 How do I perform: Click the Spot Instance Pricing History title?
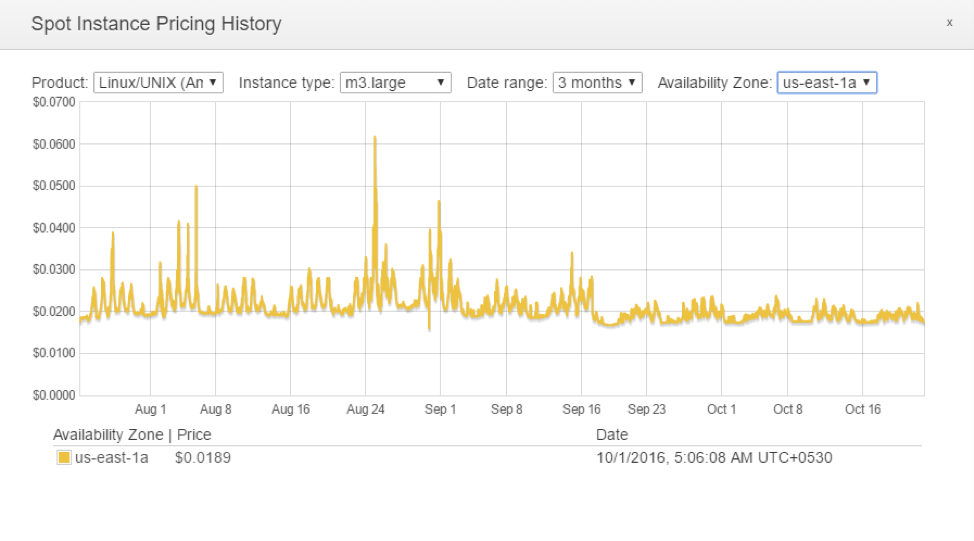tap(156, 23)
